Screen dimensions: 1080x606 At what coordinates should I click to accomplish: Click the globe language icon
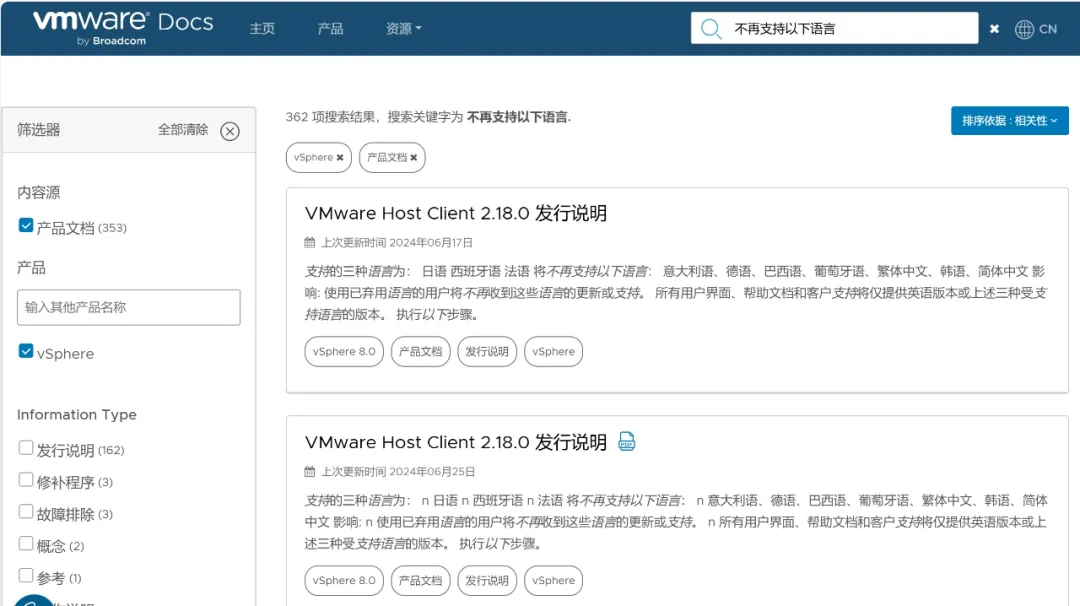point(1024,29)
